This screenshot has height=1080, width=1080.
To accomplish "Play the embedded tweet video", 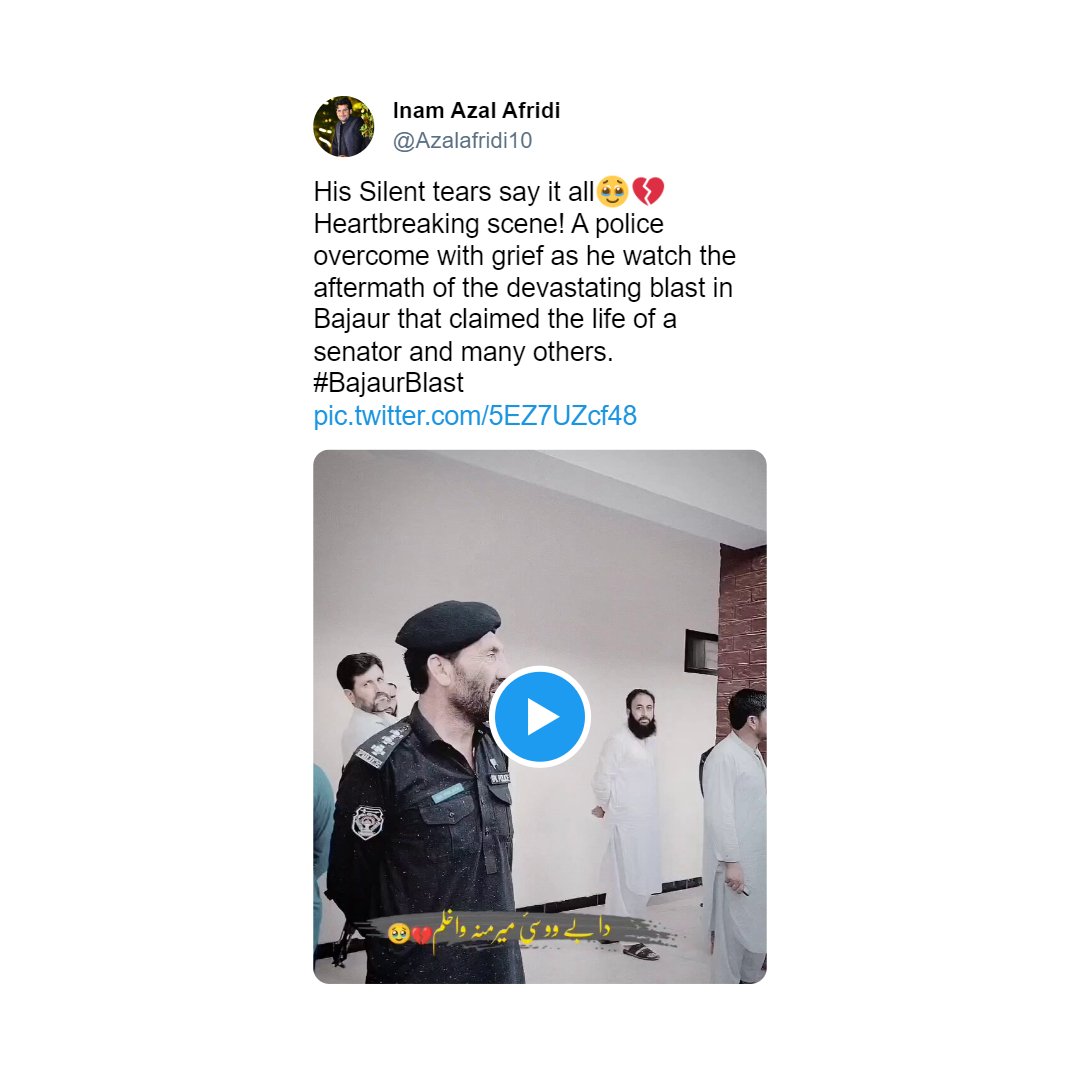I will tap(539, 716).
